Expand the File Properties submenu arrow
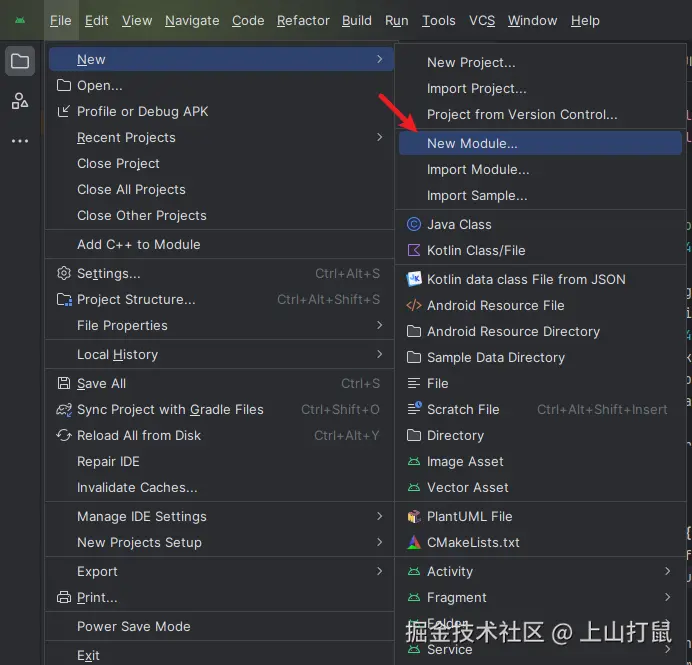This screenshot has width=692, height=665. coord(379,325)
